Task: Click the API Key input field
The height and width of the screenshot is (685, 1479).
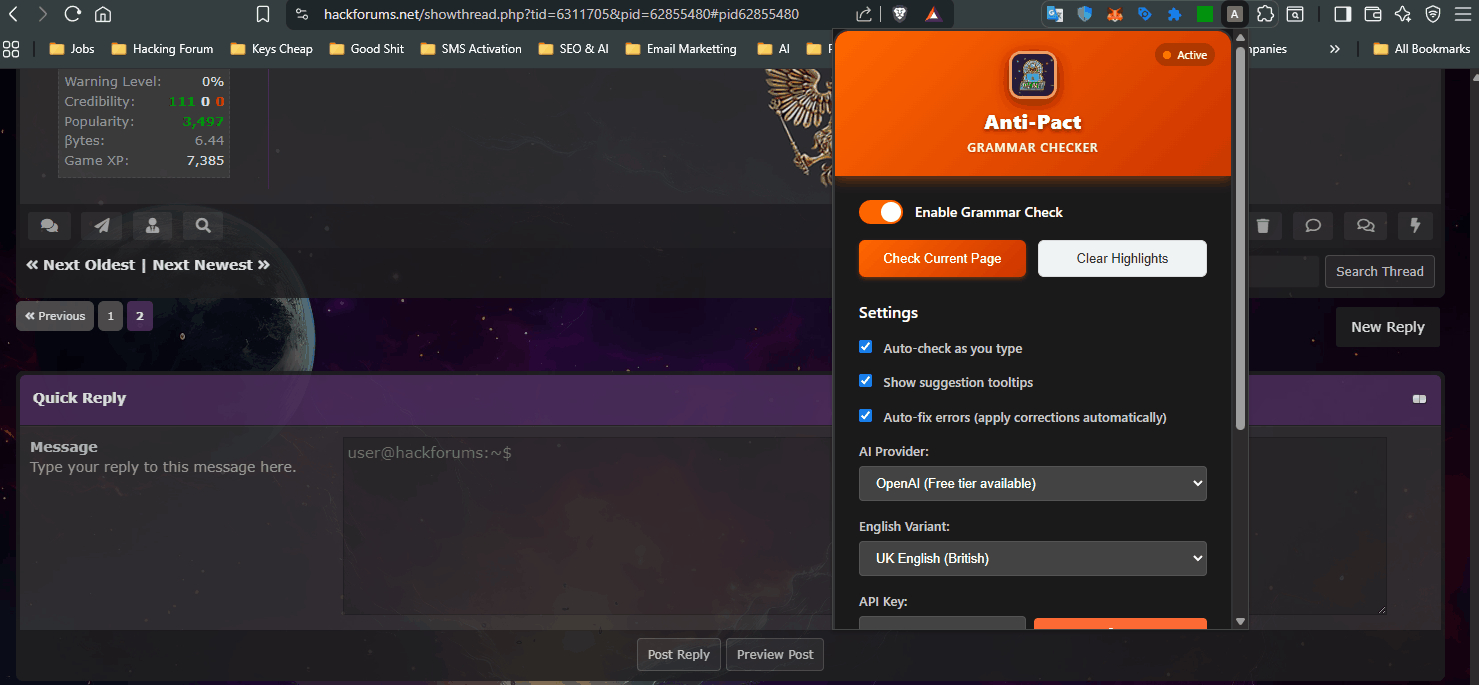Action: click(942, 625)
